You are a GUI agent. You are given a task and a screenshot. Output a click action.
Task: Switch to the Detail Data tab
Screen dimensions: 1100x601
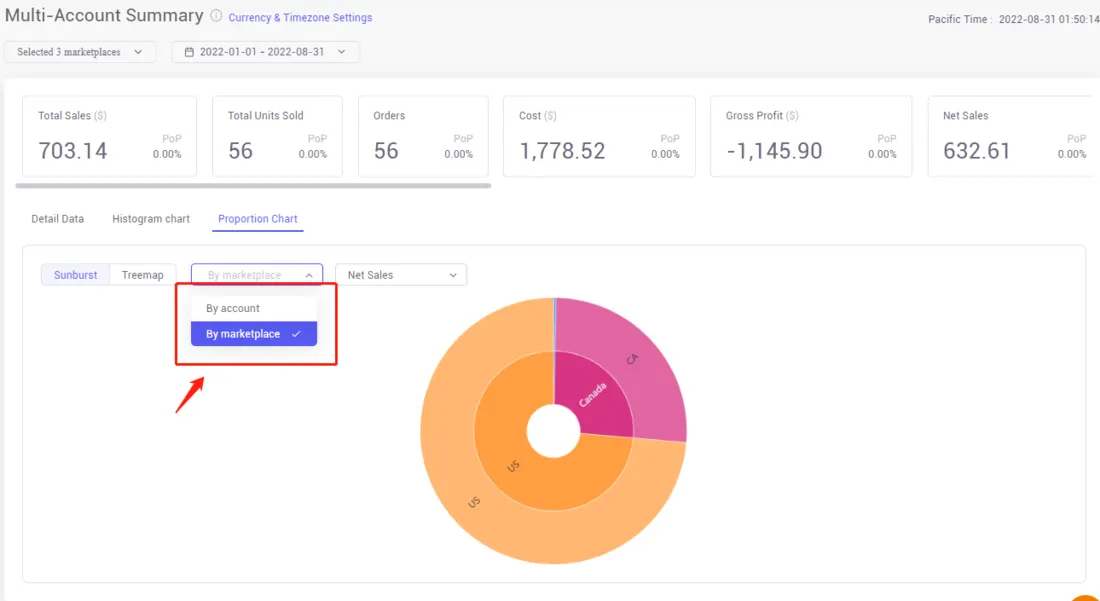coord(57,218)
